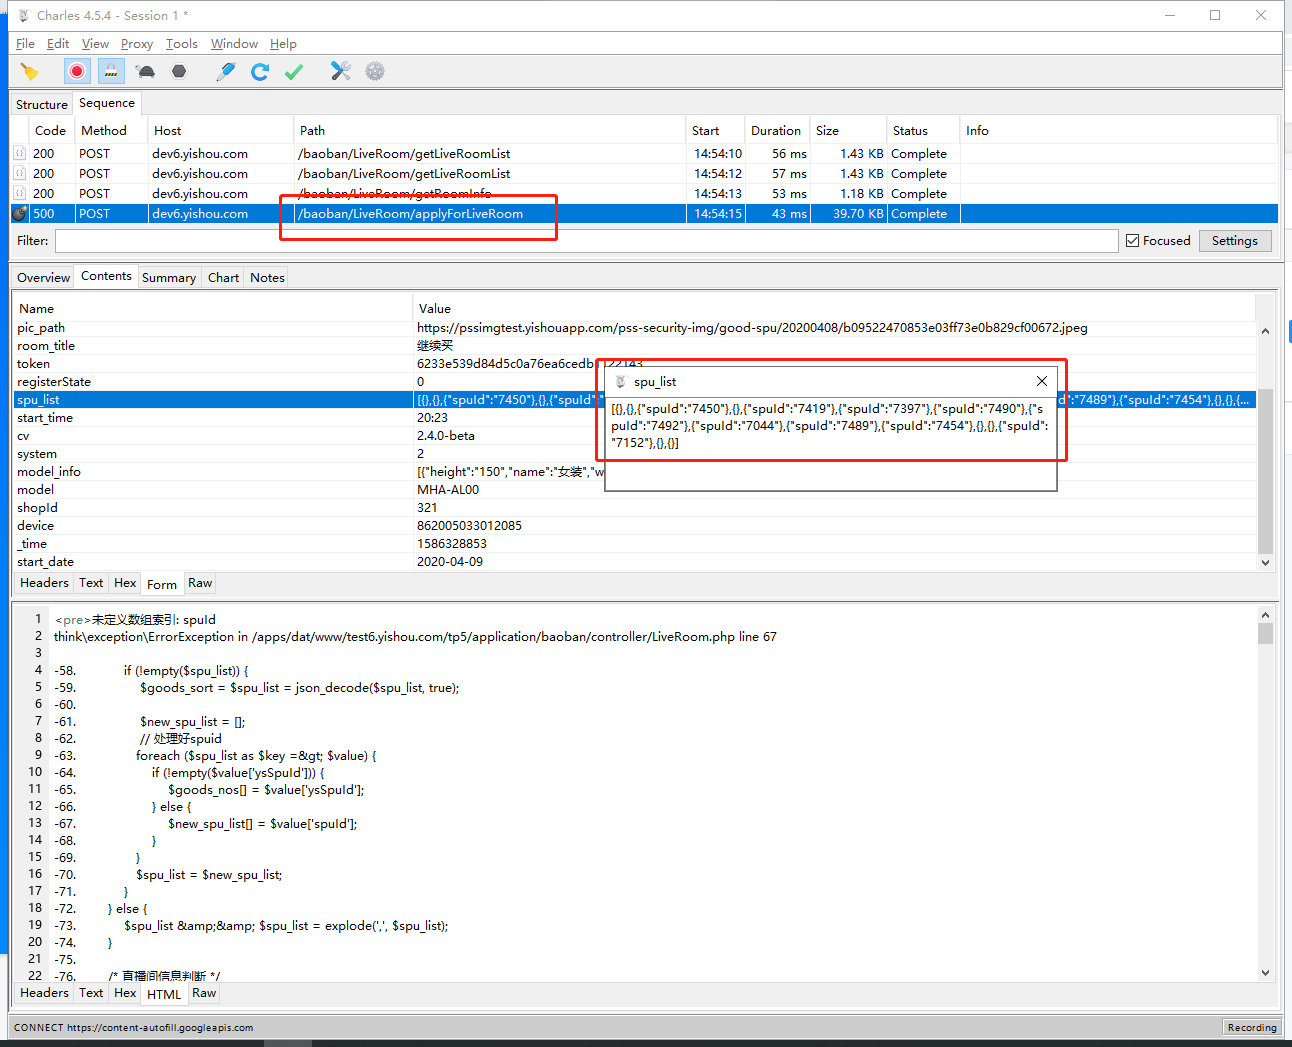The height and width of the screenshot is (1047, 1292).
Task: Open the Tools menu
Action: tap(182, 44)
